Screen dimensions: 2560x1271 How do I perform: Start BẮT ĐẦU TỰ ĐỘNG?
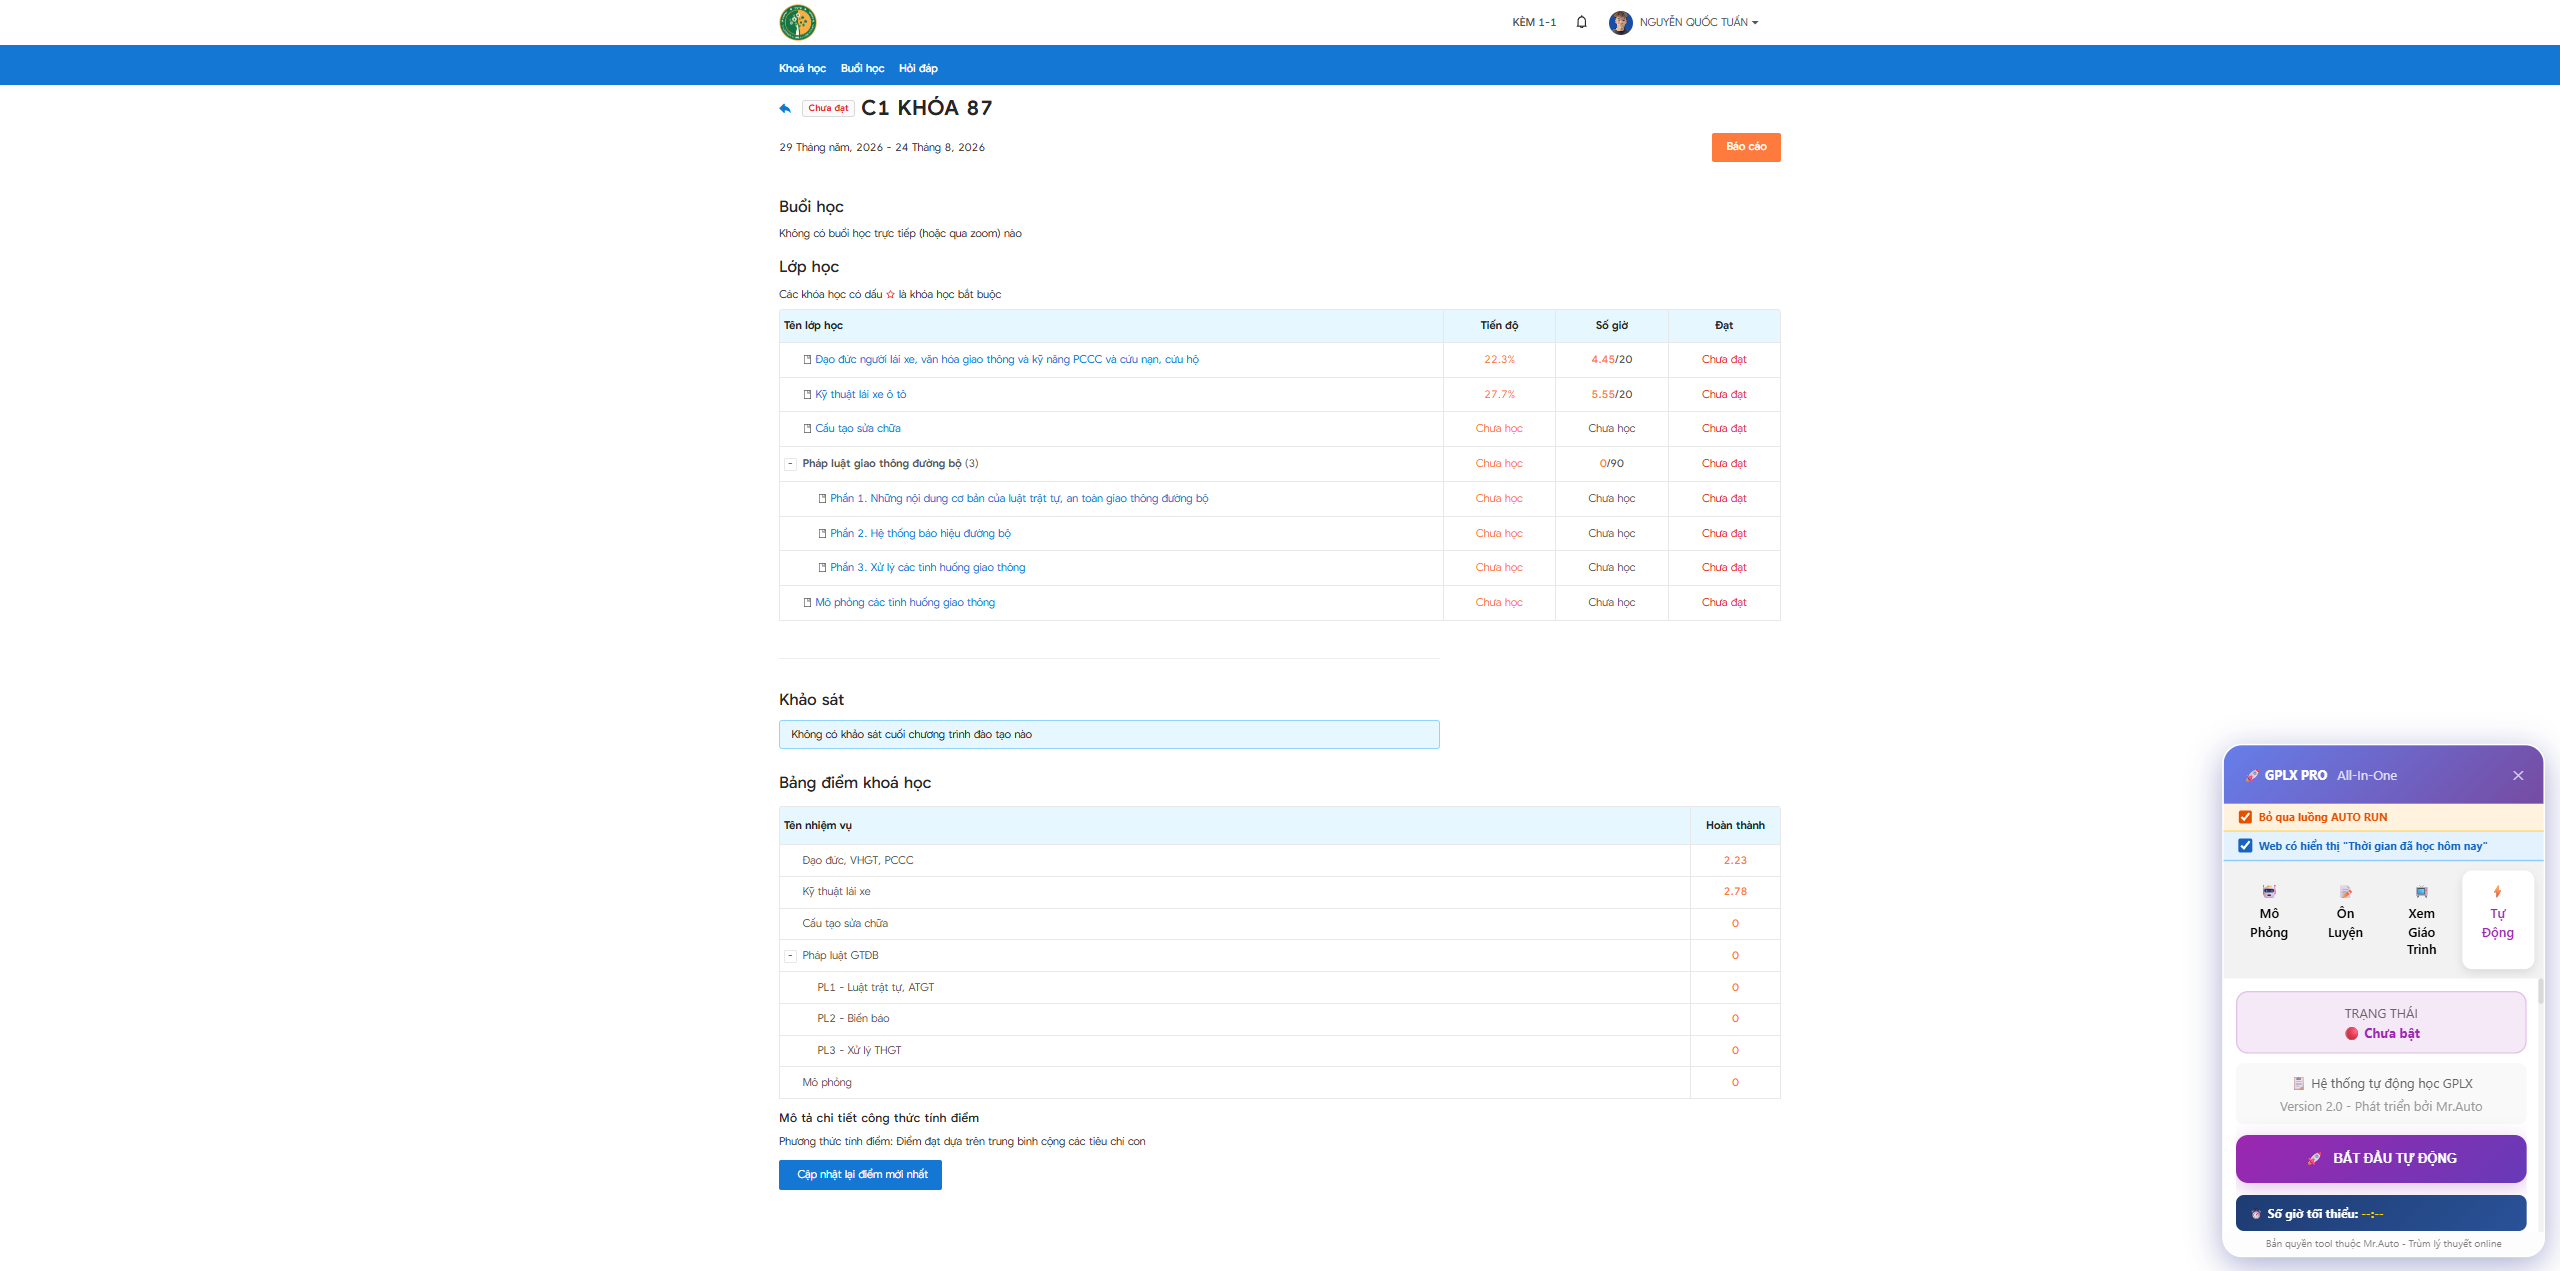tap(2380, 1158)
